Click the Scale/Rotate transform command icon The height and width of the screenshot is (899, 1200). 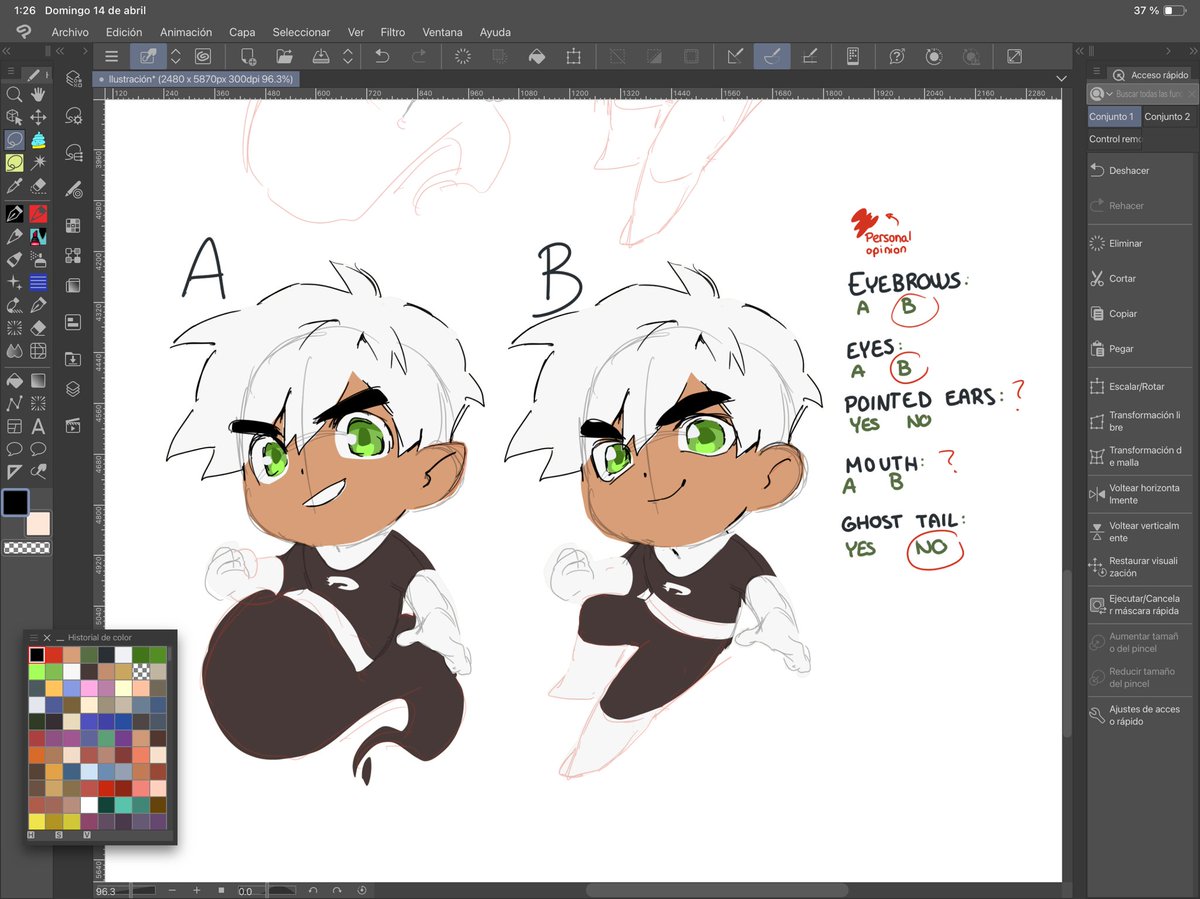[573, 57]
